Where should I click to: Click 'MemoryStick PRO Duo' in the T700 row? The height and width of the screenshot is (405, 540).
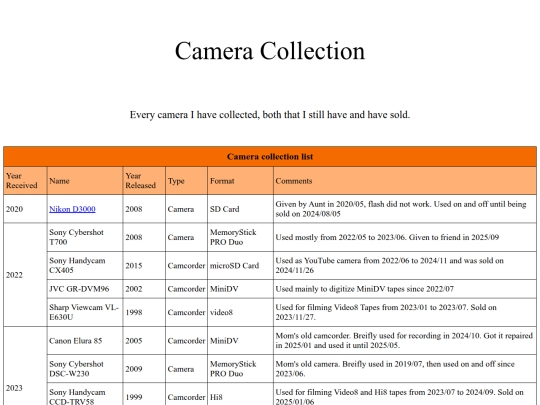(240, 237)
